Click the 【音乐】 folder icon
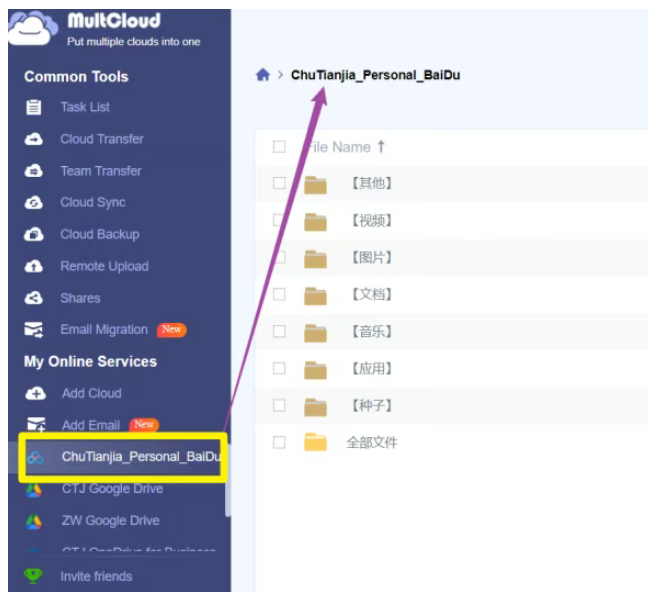The height and width of the screenshot is (592, 648). click(315, 333)
